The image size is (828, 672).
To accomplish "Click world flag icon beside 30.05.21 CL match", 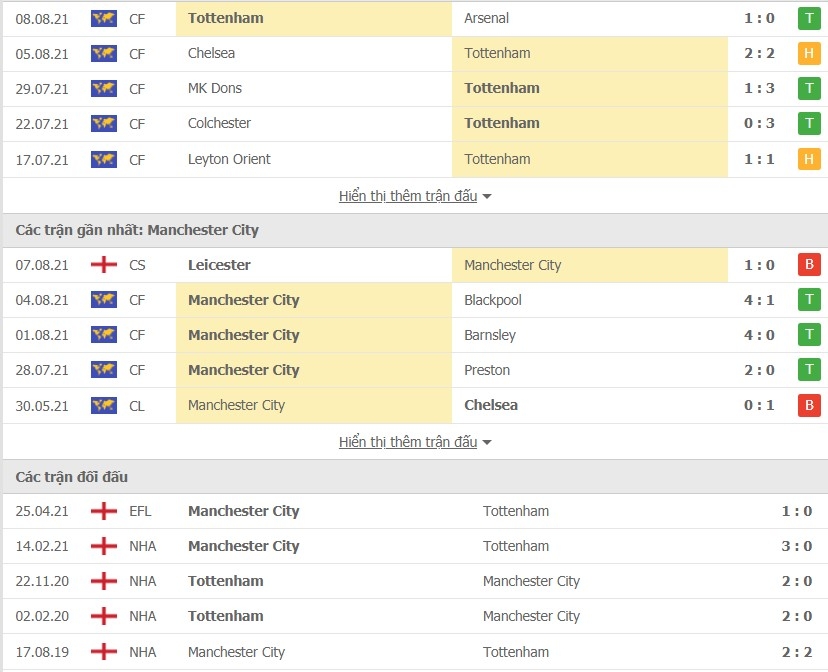I will tap(104, 405).
